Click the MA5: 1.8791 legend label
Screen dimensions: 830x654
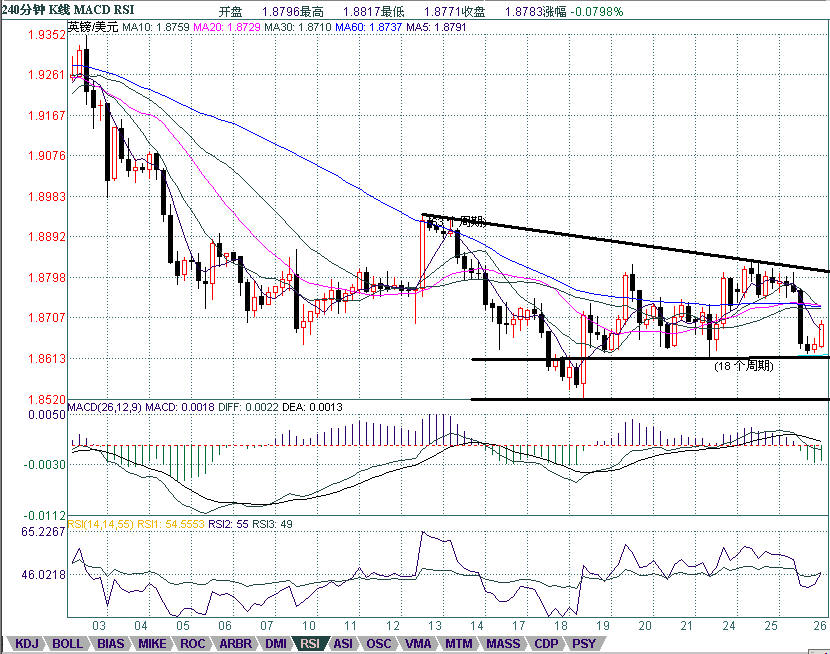click(x=436, y=27)
